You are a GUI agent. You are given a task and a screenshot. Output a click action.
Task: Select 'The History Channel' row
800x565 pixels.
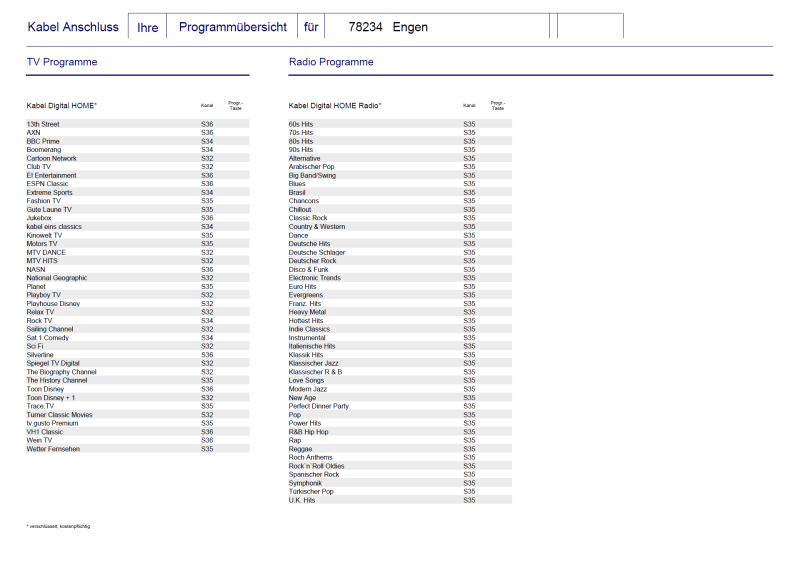(x=138, y=381)
